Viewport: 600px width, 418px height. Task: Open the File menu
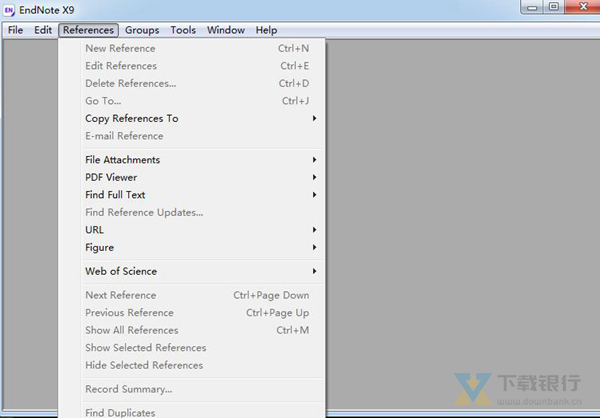tap(15, 30)
